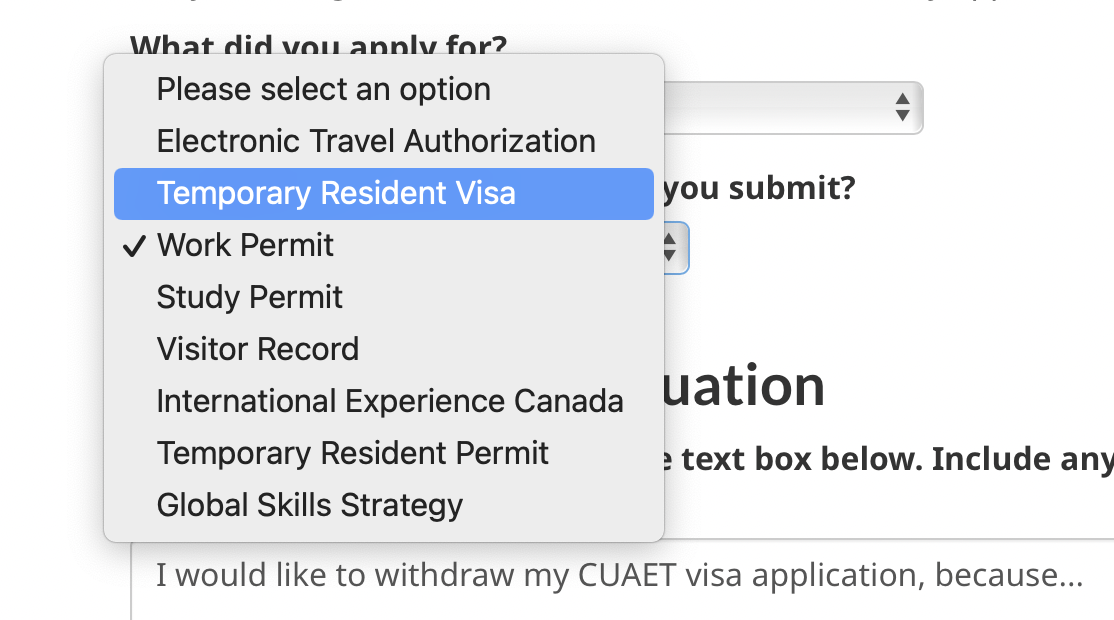Select the Work Permit option
The width and height of the screenshot is (1114, 620).
click(x=245, y=246)
